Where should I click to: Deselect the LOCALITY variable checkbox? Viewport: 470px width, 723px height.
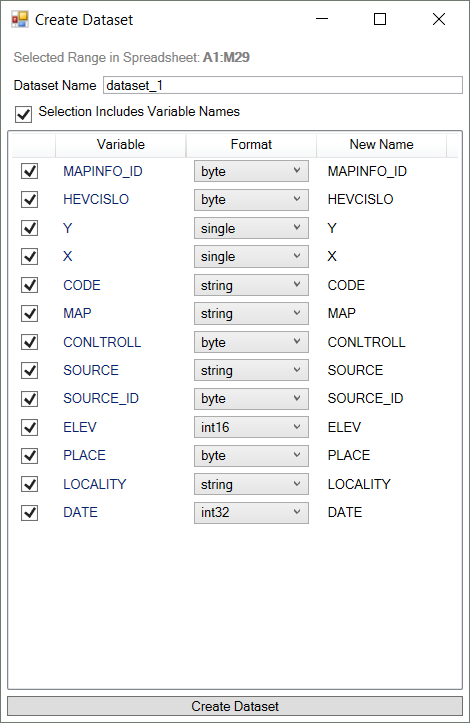(30, 484)
